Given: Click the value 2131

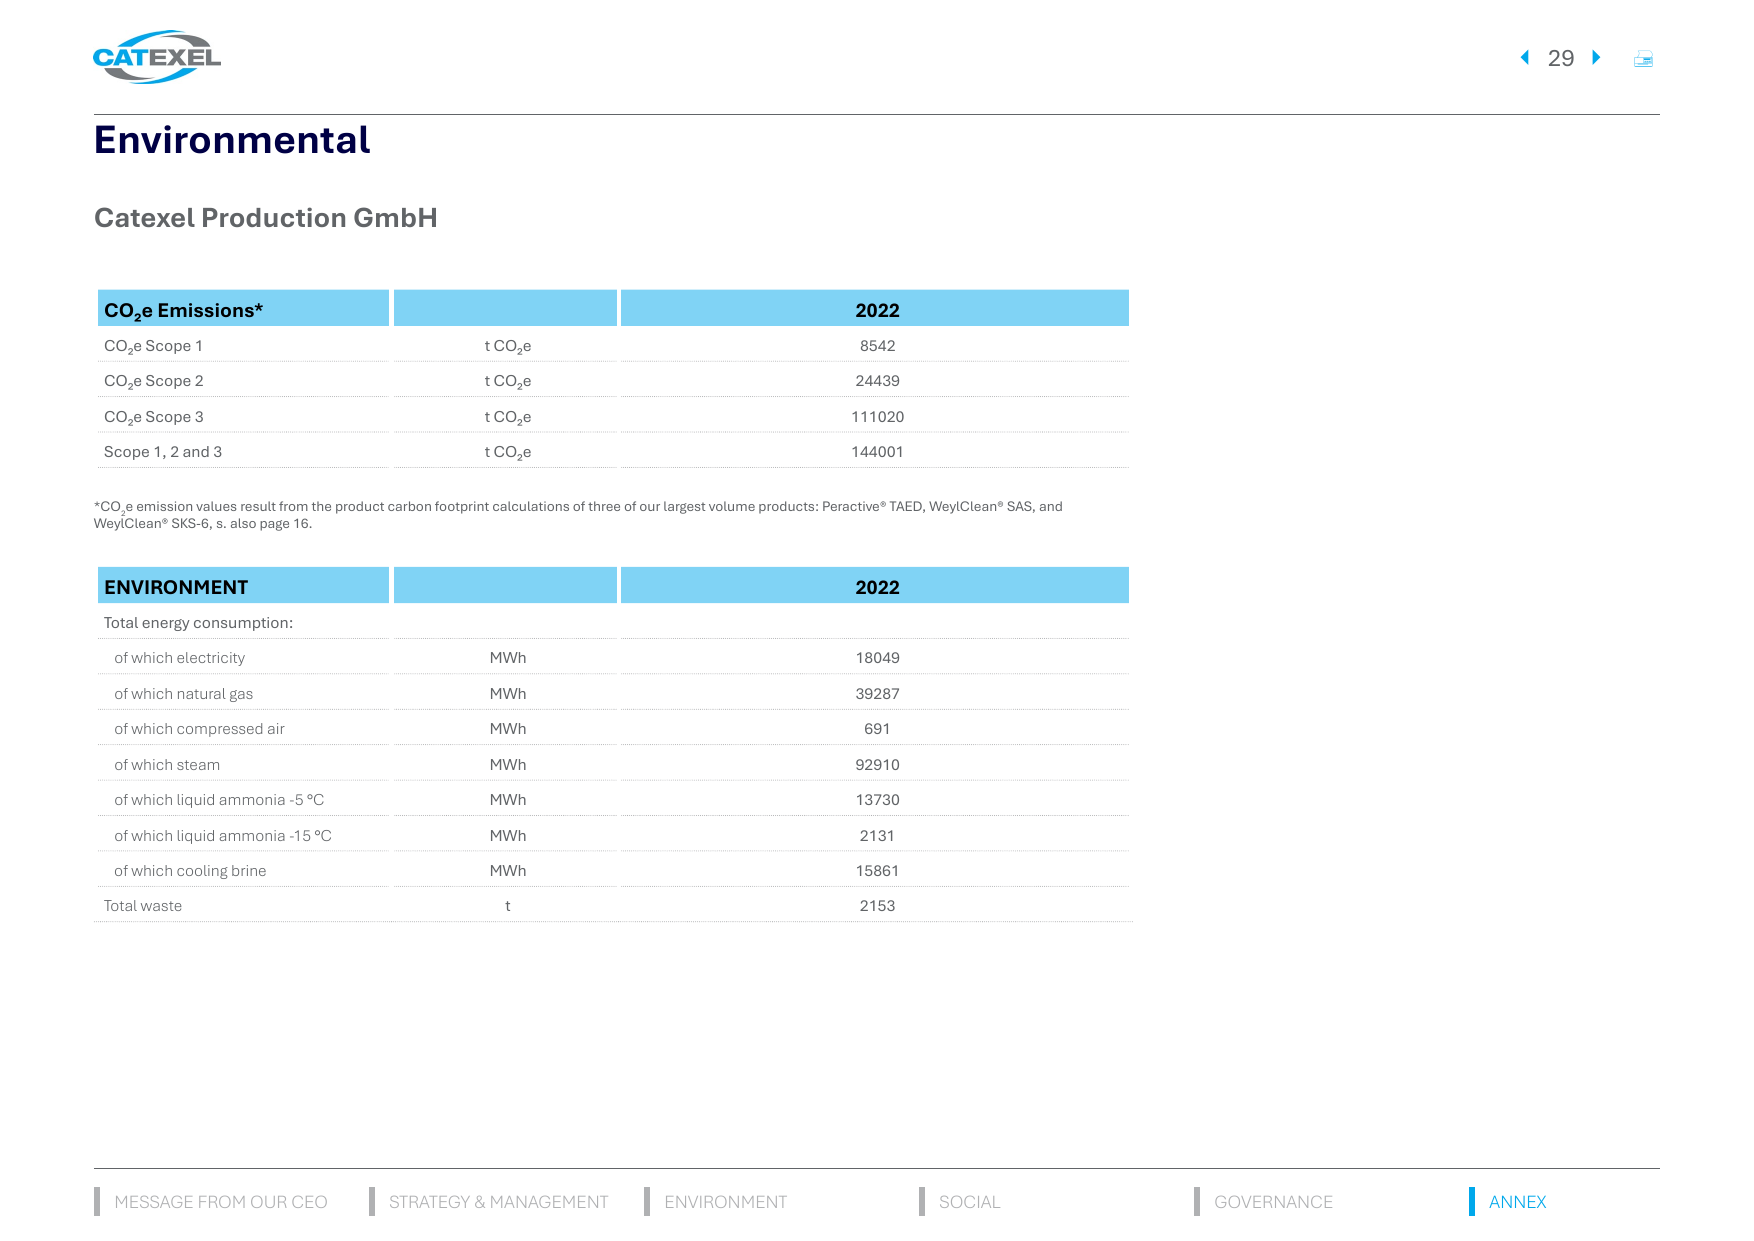Looking at the screenshot, I should coord(877,836).
